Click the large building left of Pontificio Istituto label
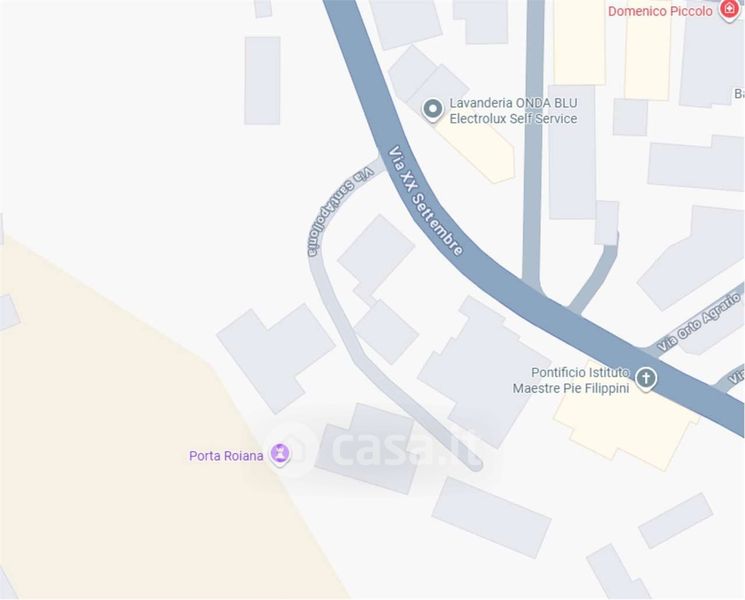The width and height of the screenshot is (745, 600). pos(480,373)
